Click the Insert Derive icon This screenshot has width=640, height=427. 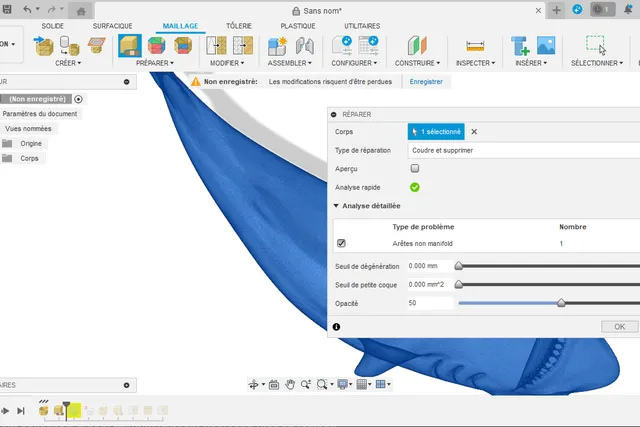(x=520, y=46)
